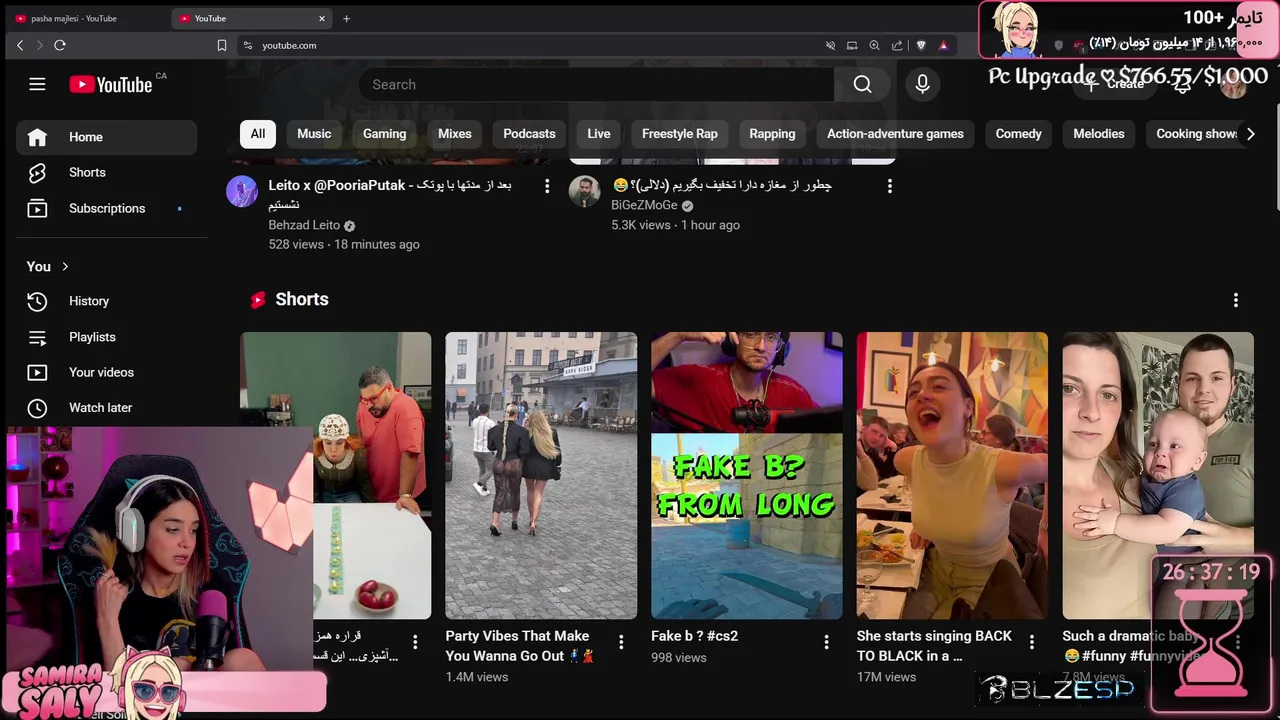Screen dimensions: 1280x720
Task: Select the All filter chip
Action: (x=258, y=134)
